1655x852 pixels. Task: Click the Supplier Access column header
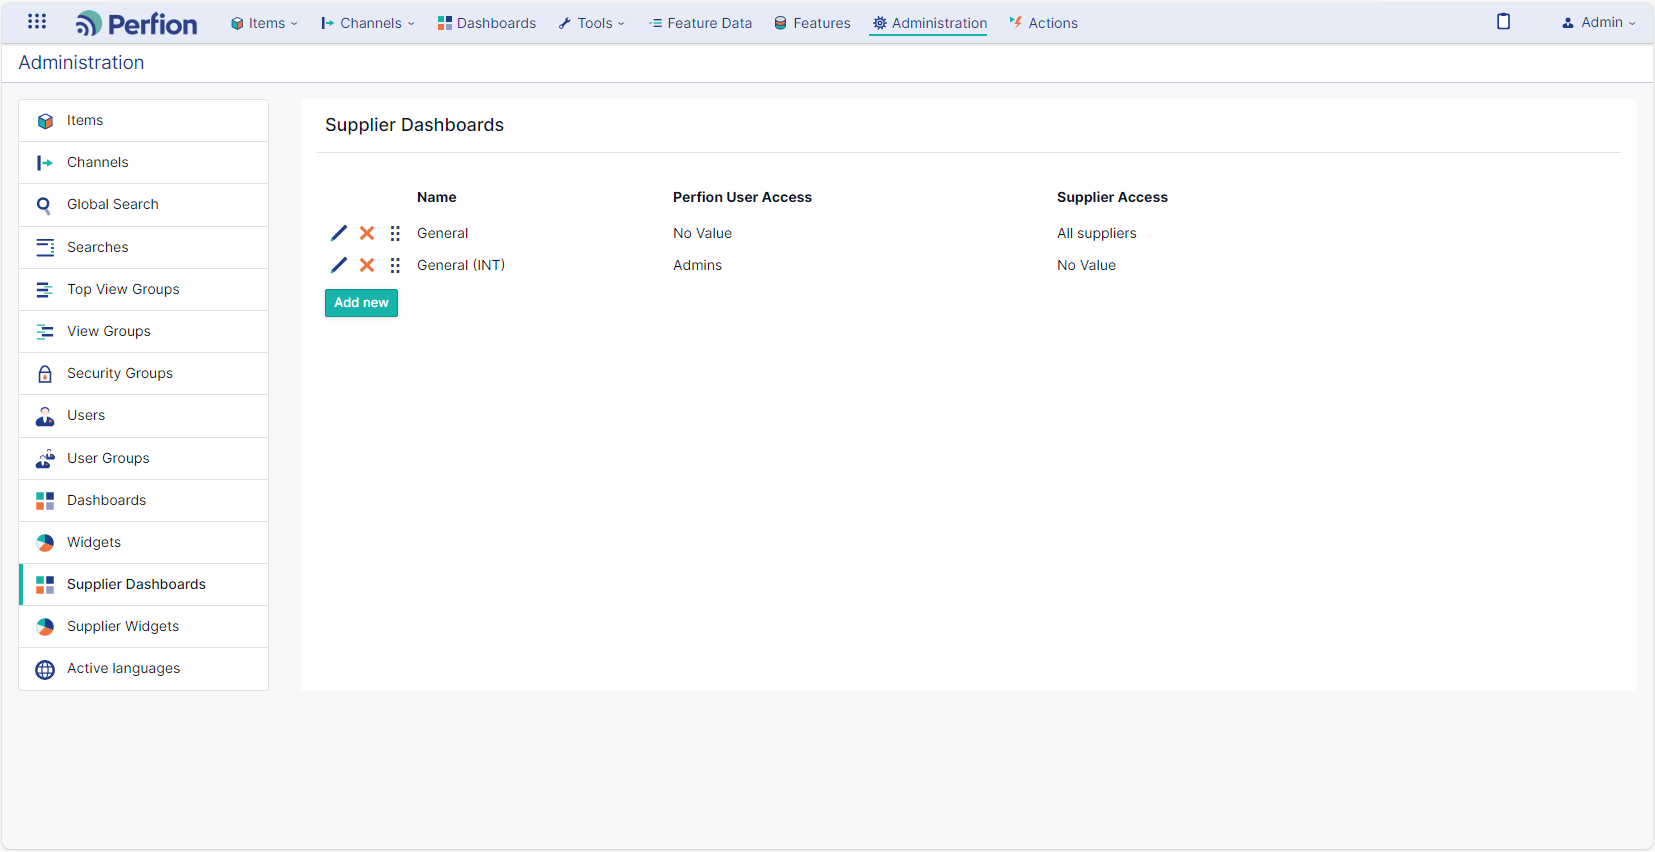click(x=1112, y=197)
